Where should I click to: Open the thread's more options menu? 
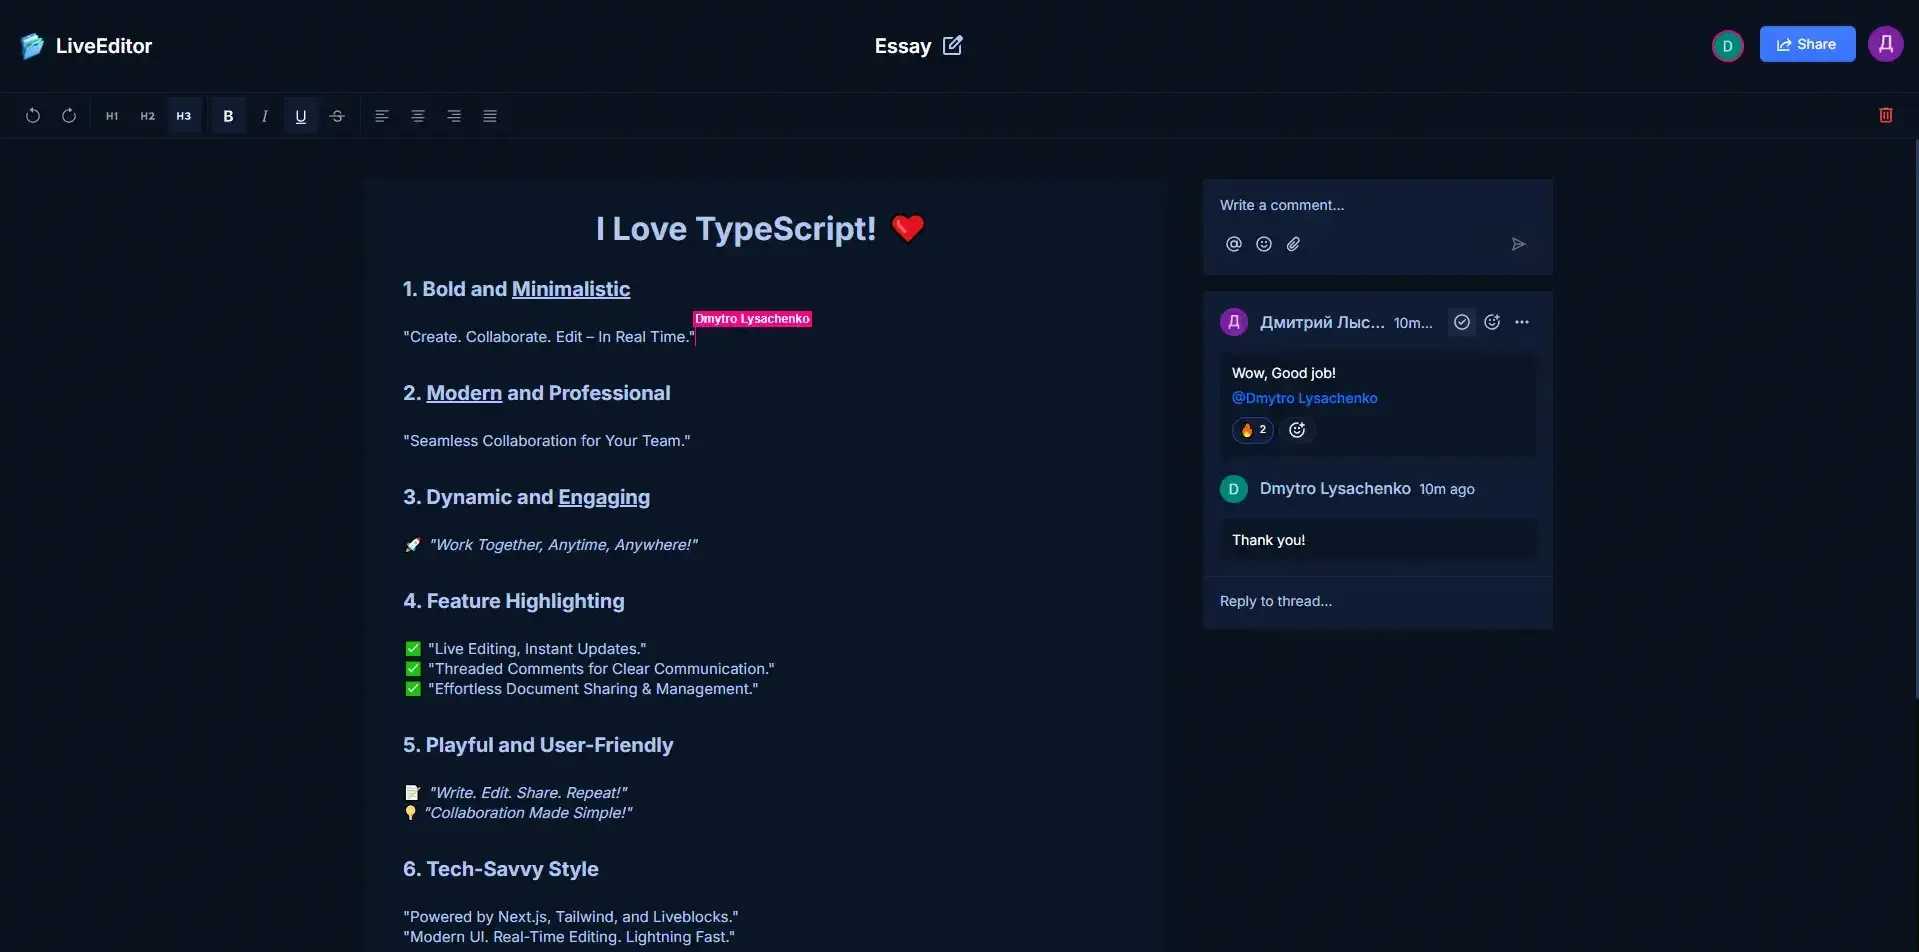pos(1522,321)
